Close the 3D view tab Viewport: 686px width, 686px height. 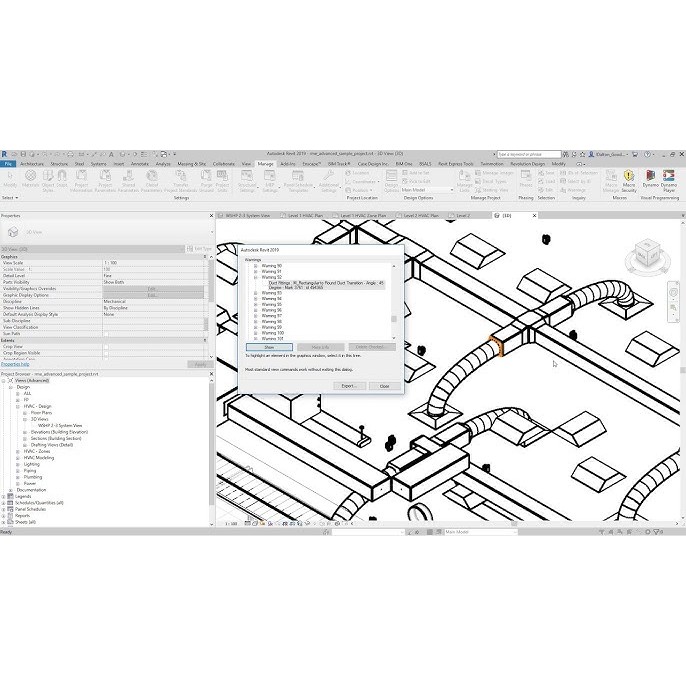534,215
